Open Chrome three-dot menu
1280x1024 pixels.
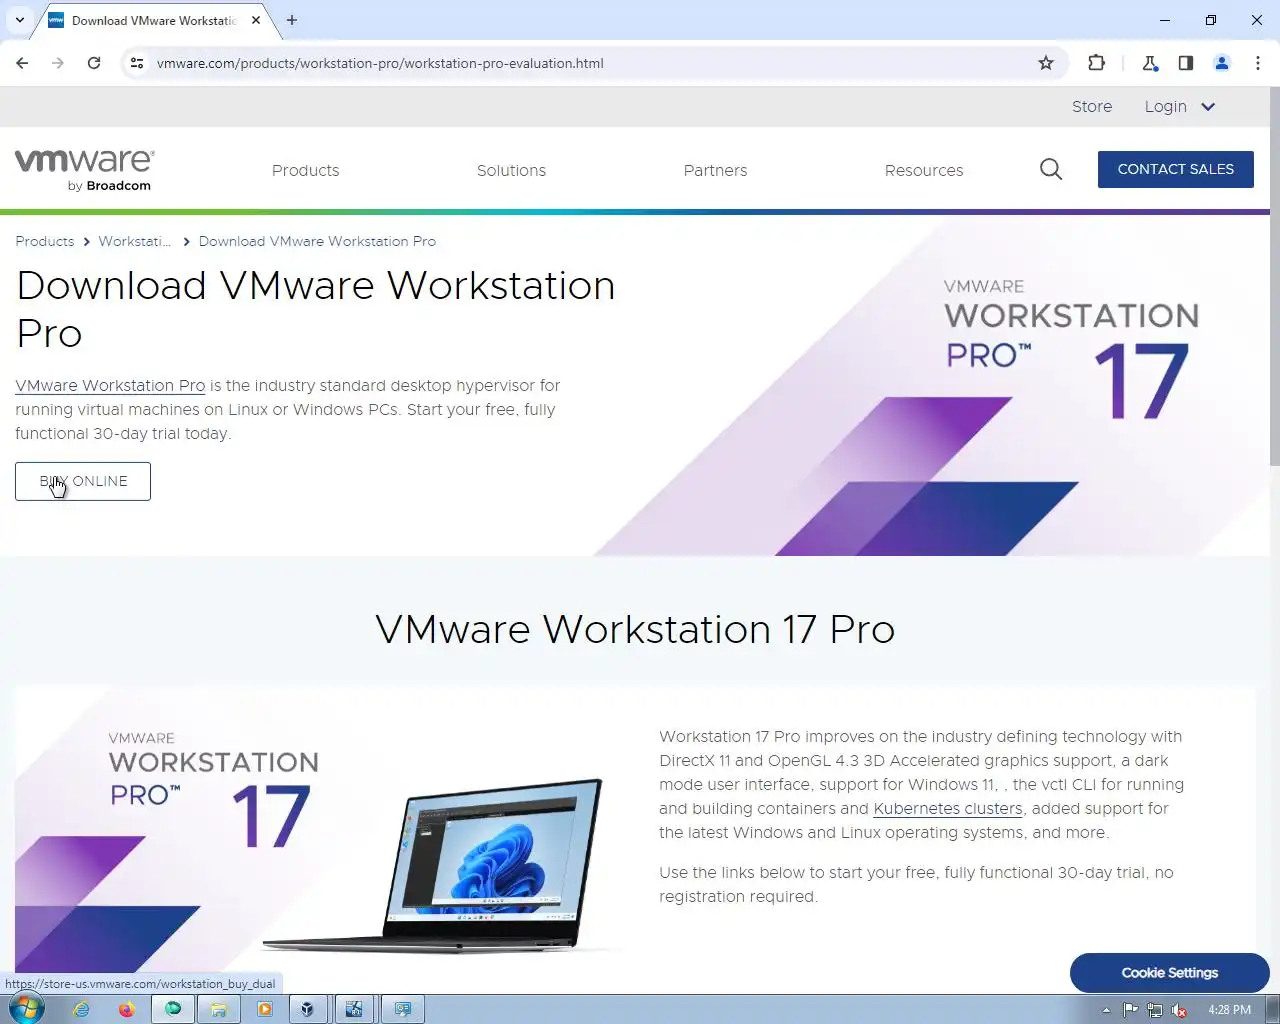(x=1258, y=63)
